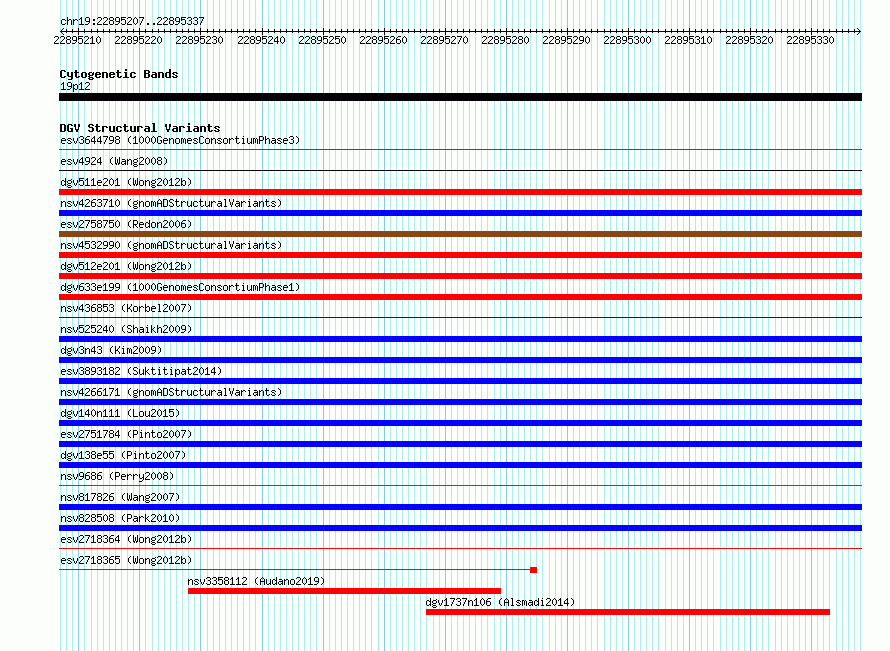Open esv3893182 (Suktitipat2014) label
The width and height of the screenshot is (890, 651).
pyautogui.click(x=141, y=371)
